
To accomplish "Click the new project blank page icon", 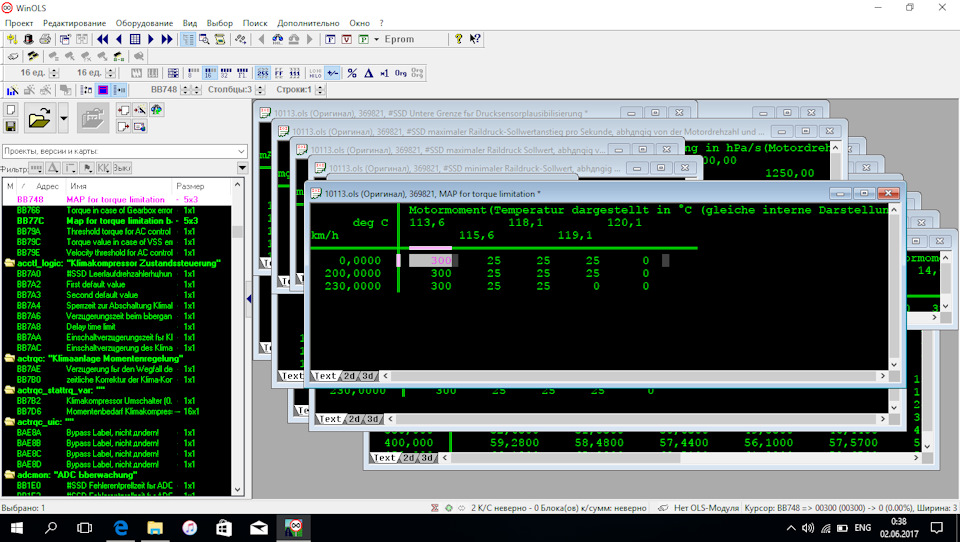I will (10, 110).
